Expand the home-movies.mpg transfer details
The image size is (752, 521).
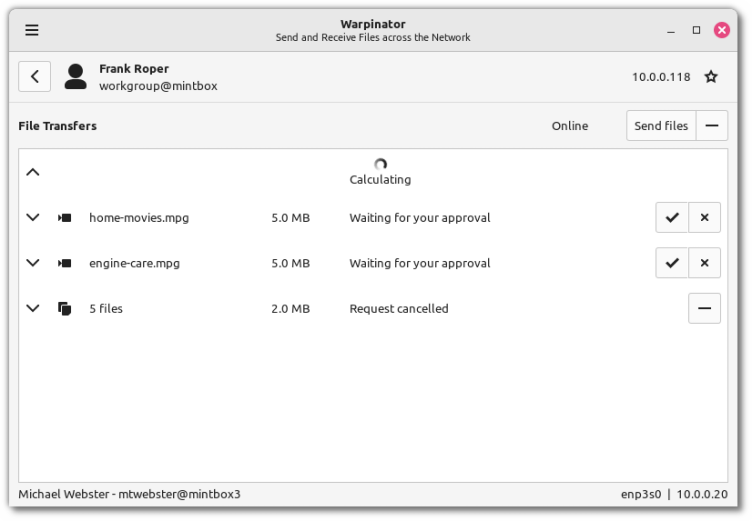coord(33,217)
